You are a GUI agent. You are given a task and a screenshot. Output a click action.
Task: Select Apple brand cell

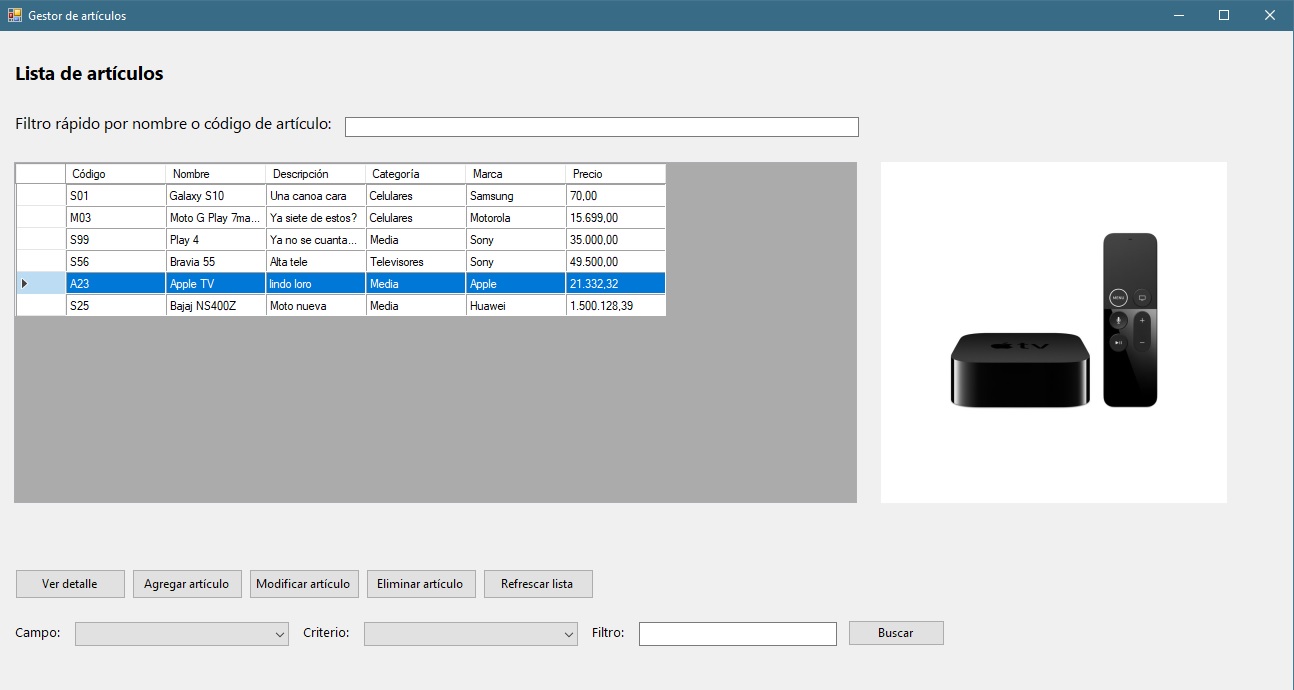coord(516,284)
